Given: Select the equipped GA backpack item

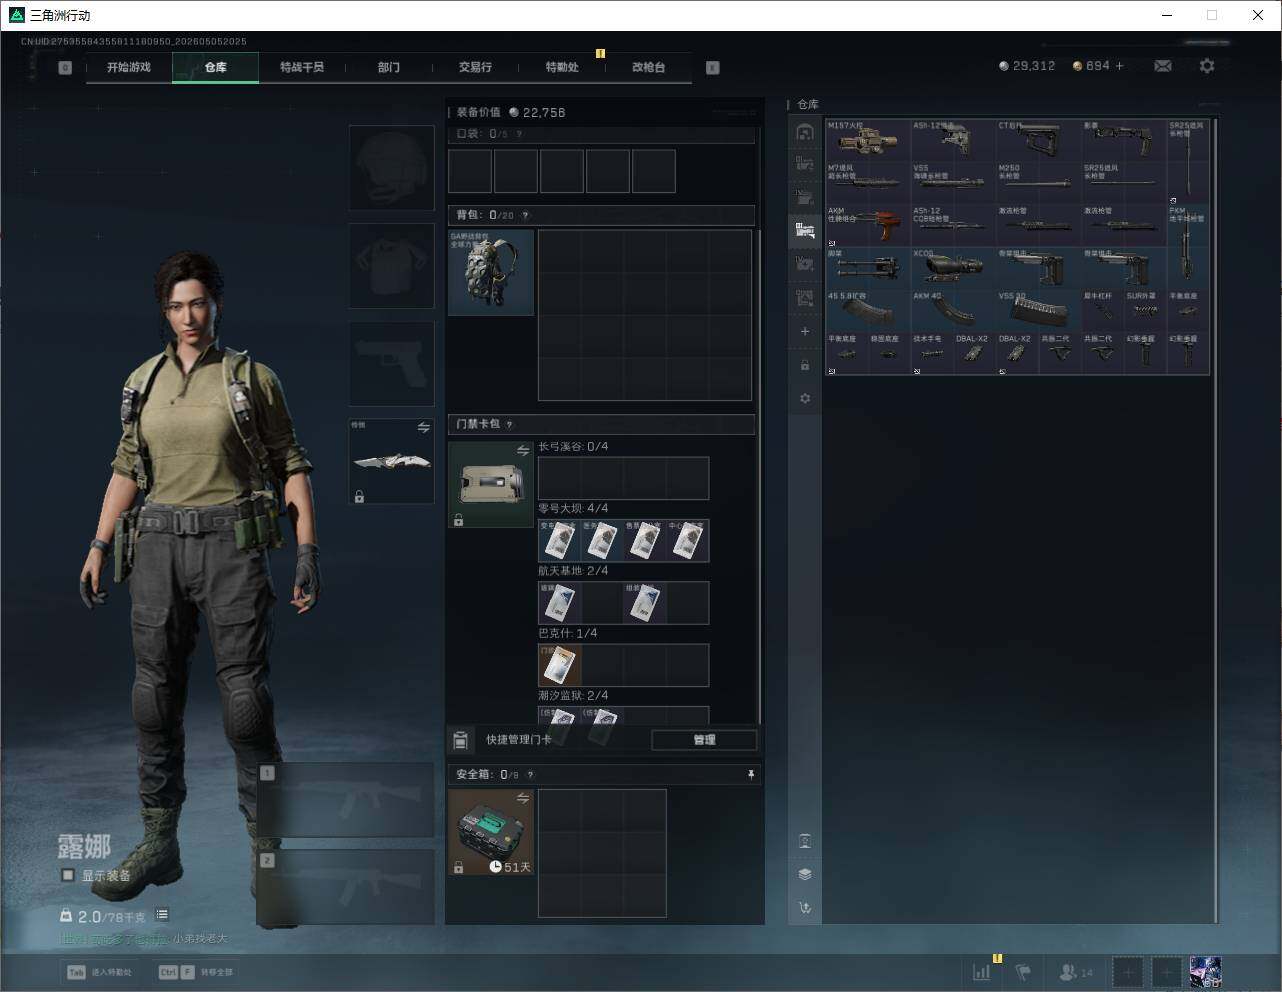Looking at the screenshot, I should point(491,273).
